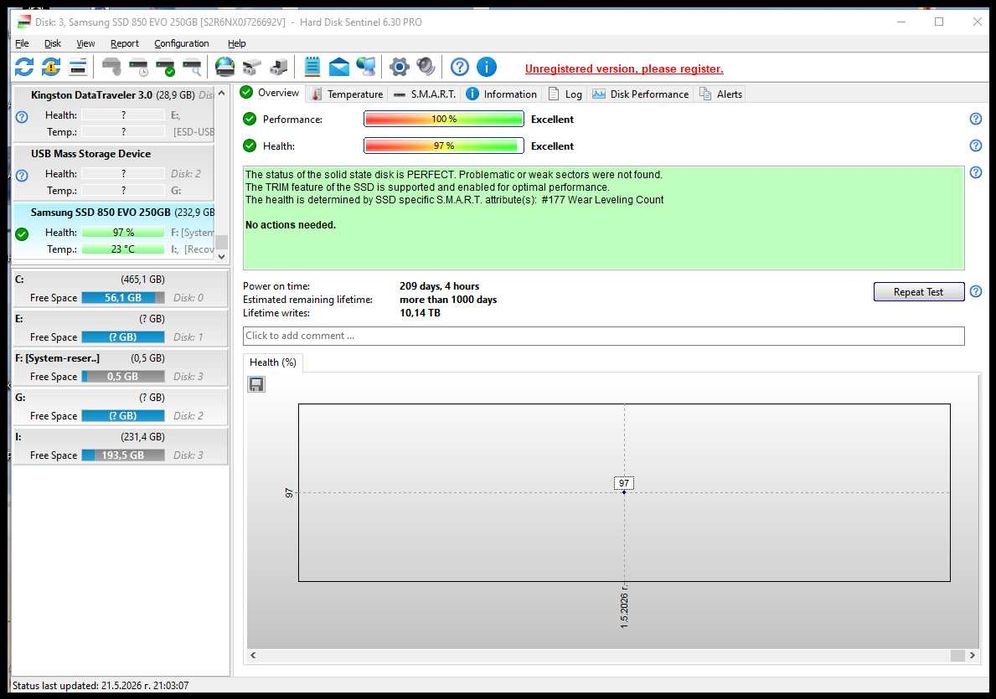Switch to the Information tab
Image resolution: width=996 pixels, height=699 pixels.
pos(501,94)
